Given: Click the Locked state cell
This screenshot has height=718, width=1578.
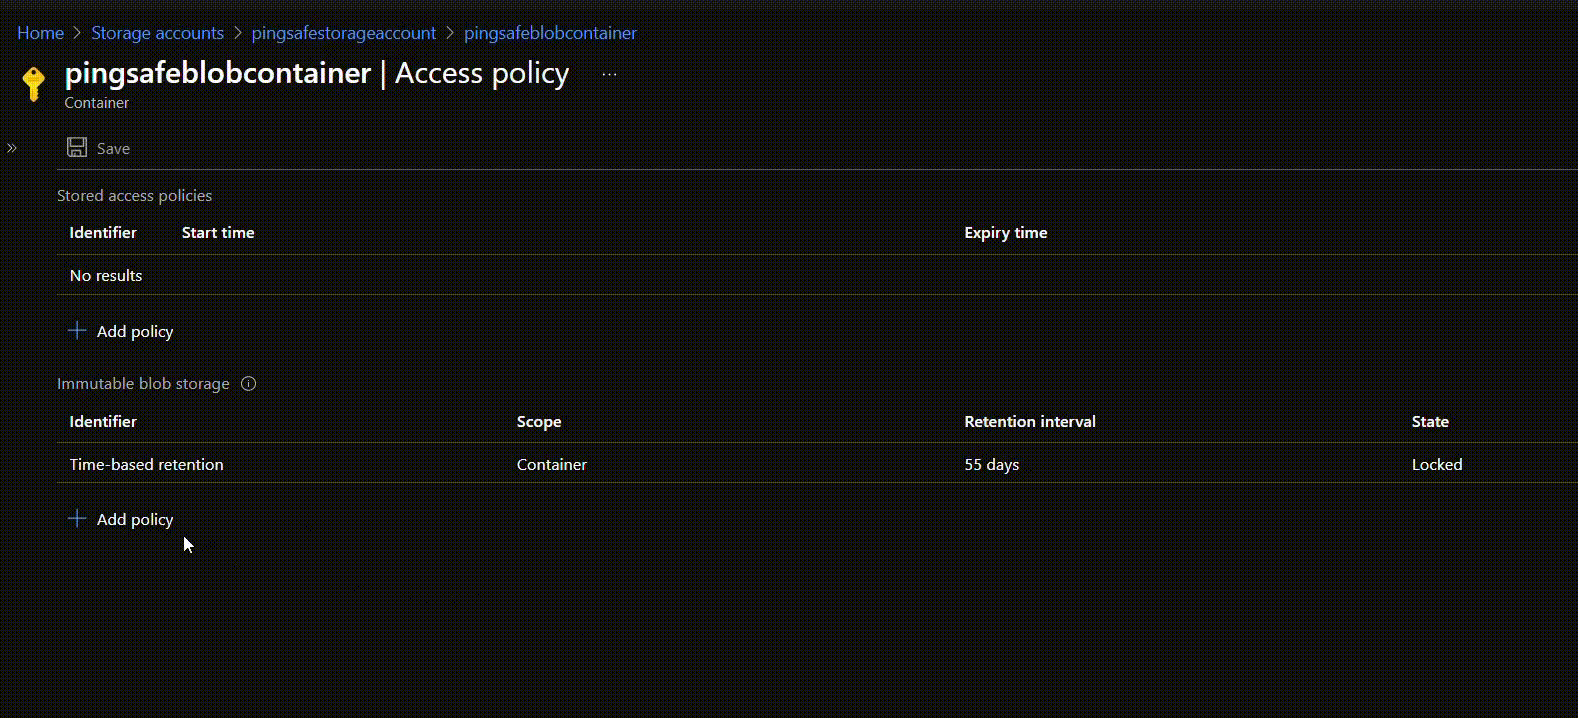Looking at the screenshot, I should (x=1436, y=465).
